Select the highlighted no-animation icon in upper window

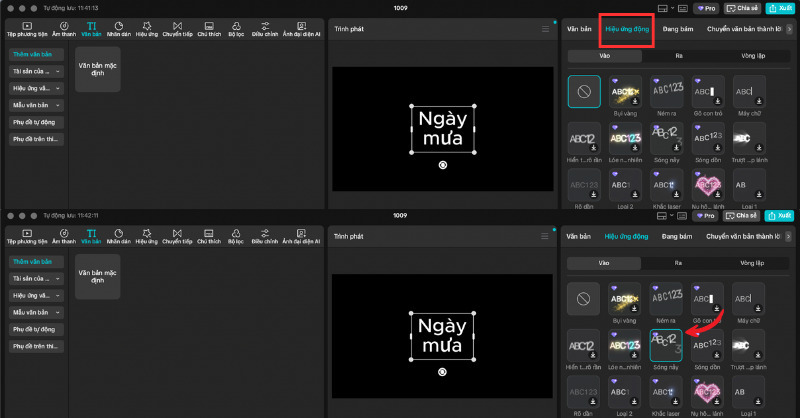click(584, 92)
